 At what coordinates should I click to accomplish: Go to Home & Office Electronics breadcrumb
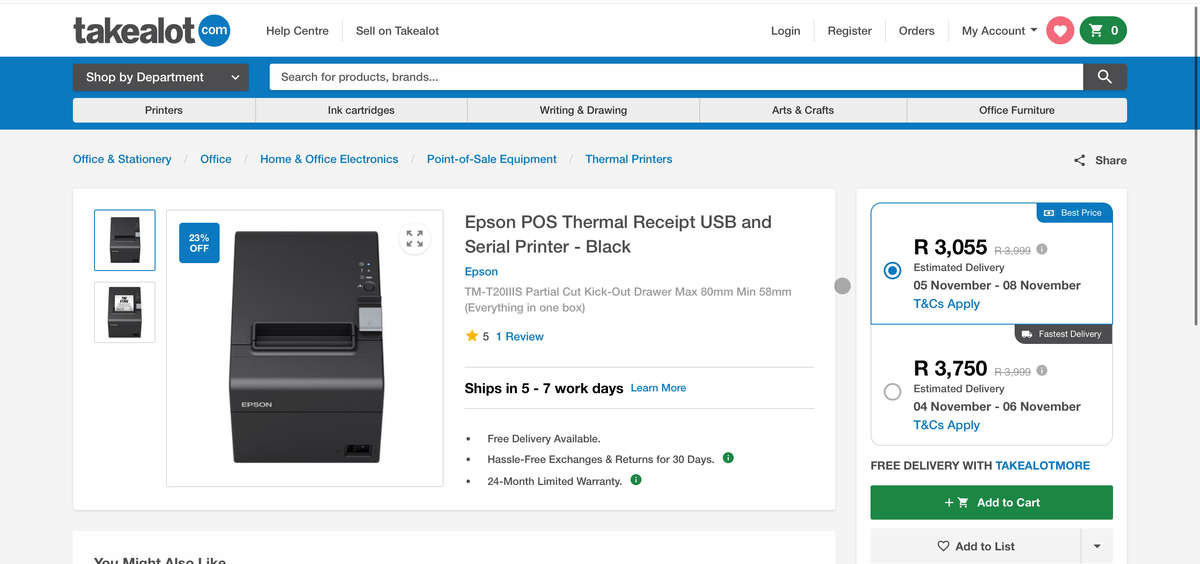click(x=329, y=159)
